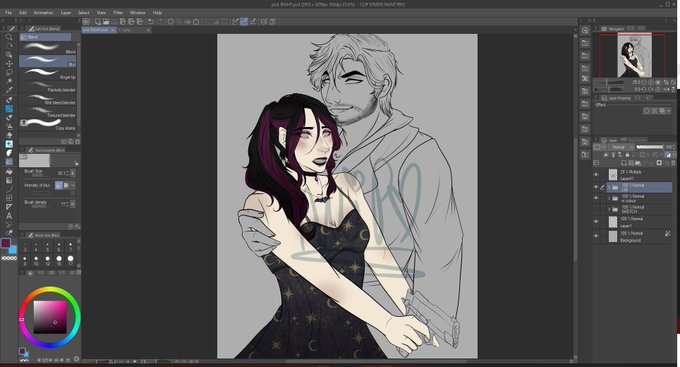Choose the Wet bleed blender sub tool

tap(48, 99)
